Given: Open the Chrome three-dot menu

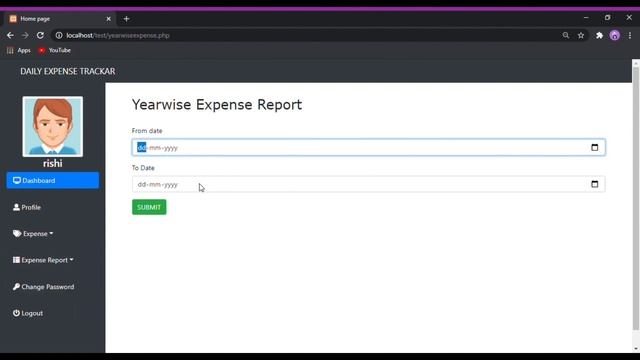Looking at the screenshot, I should coord(630,36).
